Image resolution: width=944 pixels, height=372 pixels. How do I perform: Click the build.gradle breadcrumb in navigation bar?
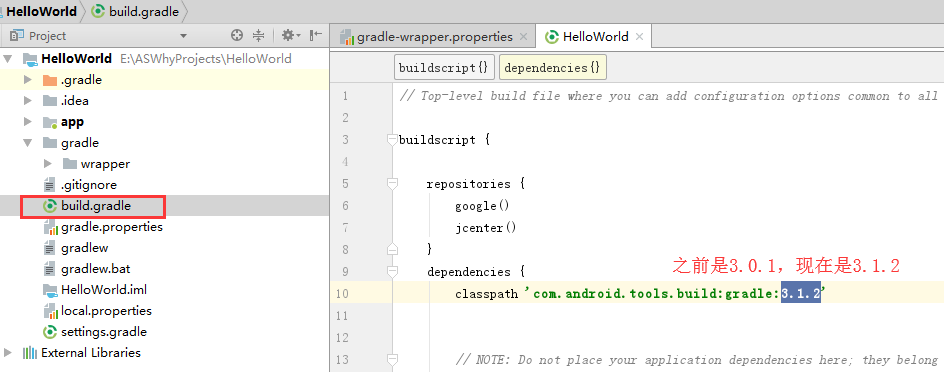click(x=136, y=11)
